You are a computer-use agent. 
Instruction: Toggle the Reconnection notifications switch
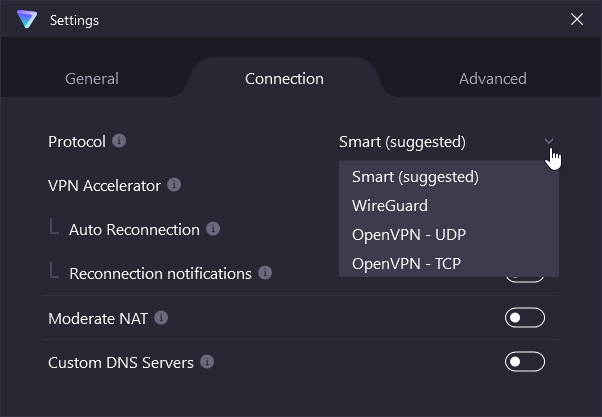coord(524,278)
